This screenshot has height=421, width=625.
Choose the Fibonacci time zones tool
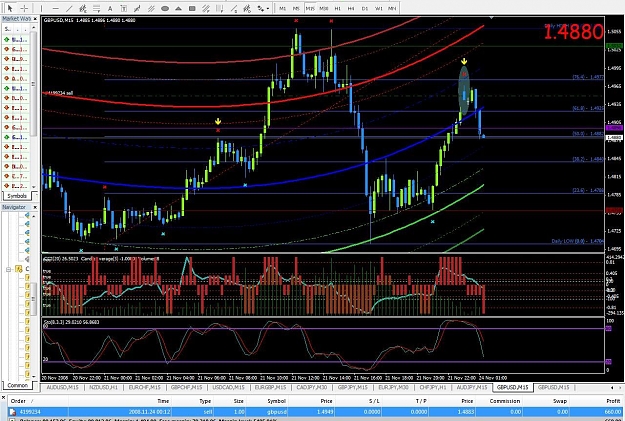pyautogui.click(x=220, y=8)
